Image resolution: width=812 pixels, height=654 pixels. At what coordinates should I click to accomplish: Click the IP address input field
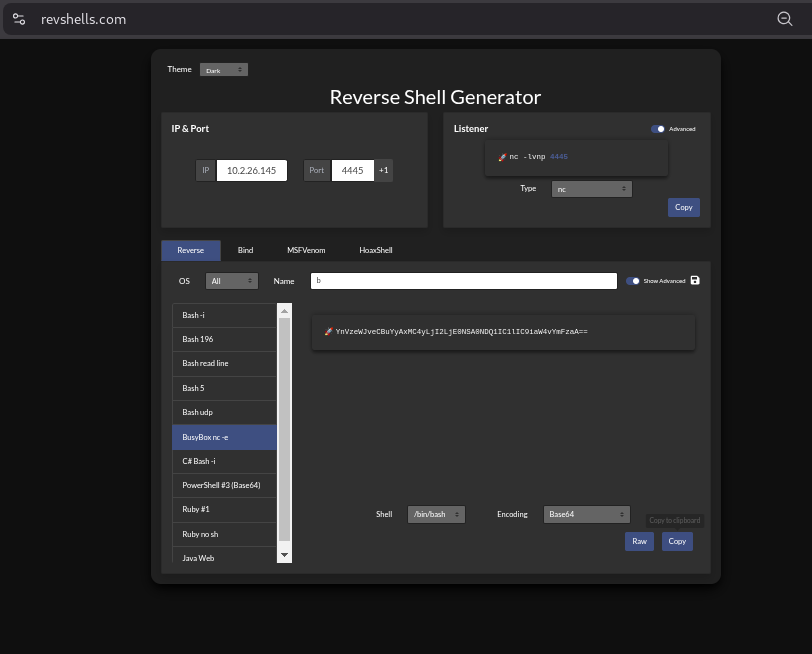point(251,171)
